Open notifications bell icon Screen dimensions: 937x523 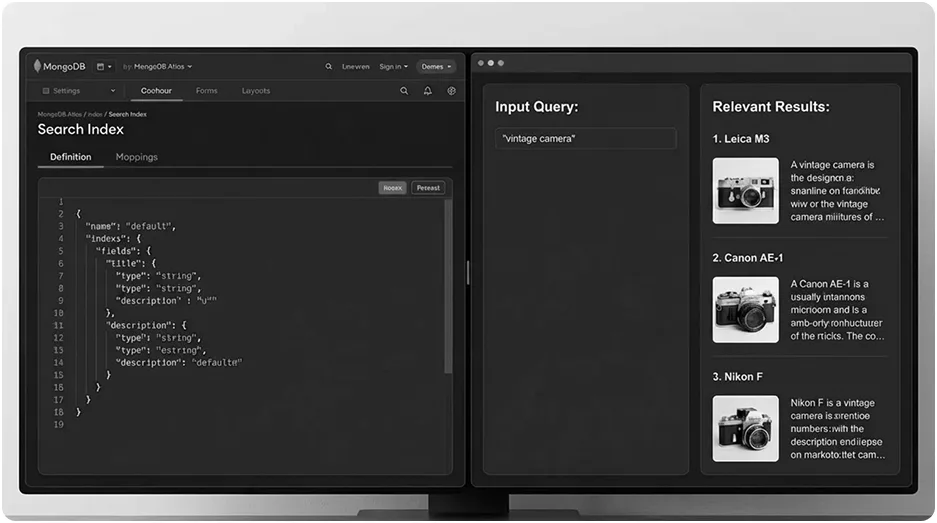pos(428,91)
